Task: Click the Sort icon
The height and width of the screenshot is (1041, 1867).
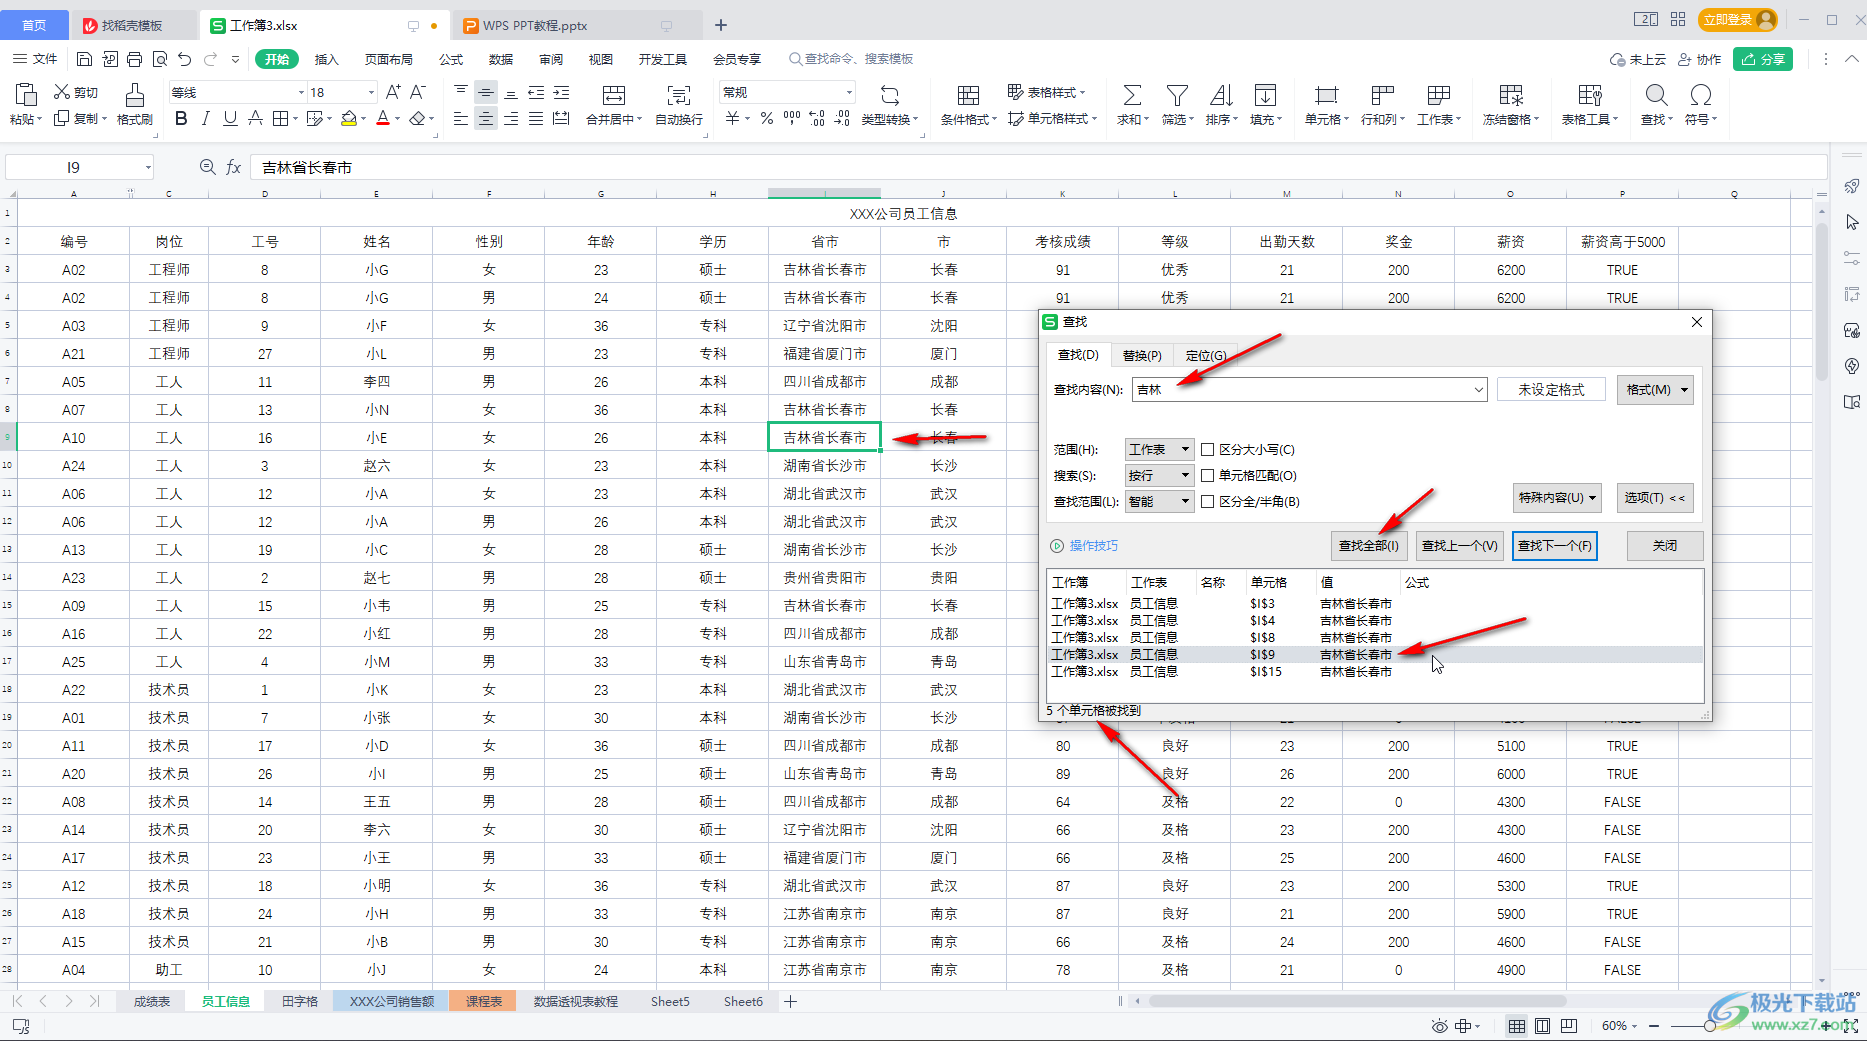Action: 1221,95
